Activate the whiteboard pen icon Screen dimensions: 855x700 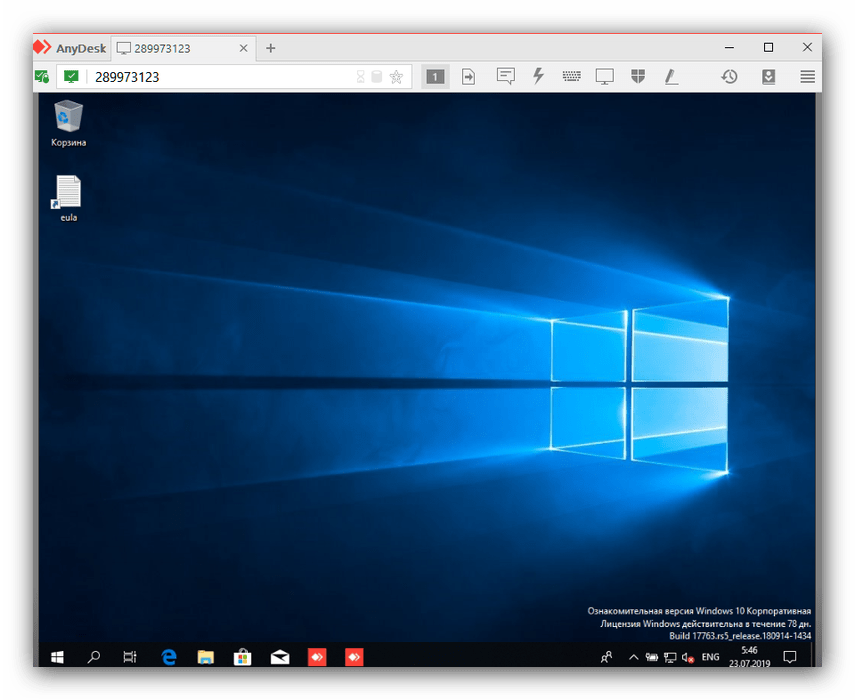[x=670, y=76]
